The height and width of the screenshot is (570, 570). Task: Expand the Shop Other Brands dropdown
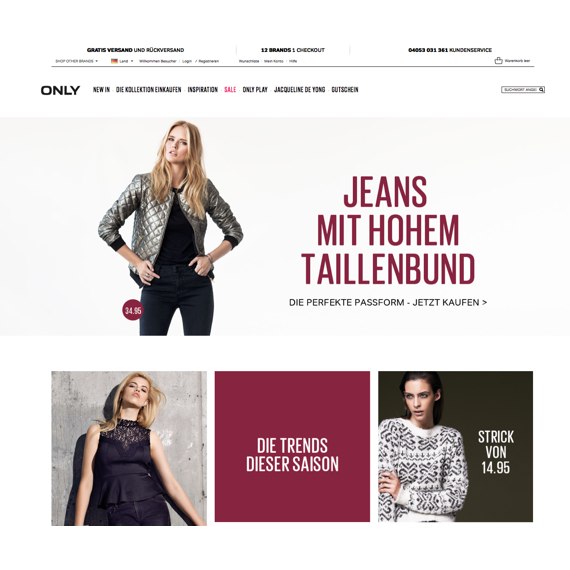coord(77,61)
